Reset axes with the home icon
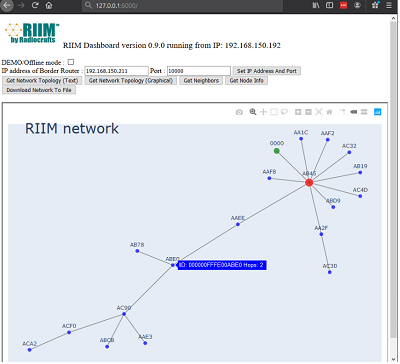The image size is (400, 364). 329,112
